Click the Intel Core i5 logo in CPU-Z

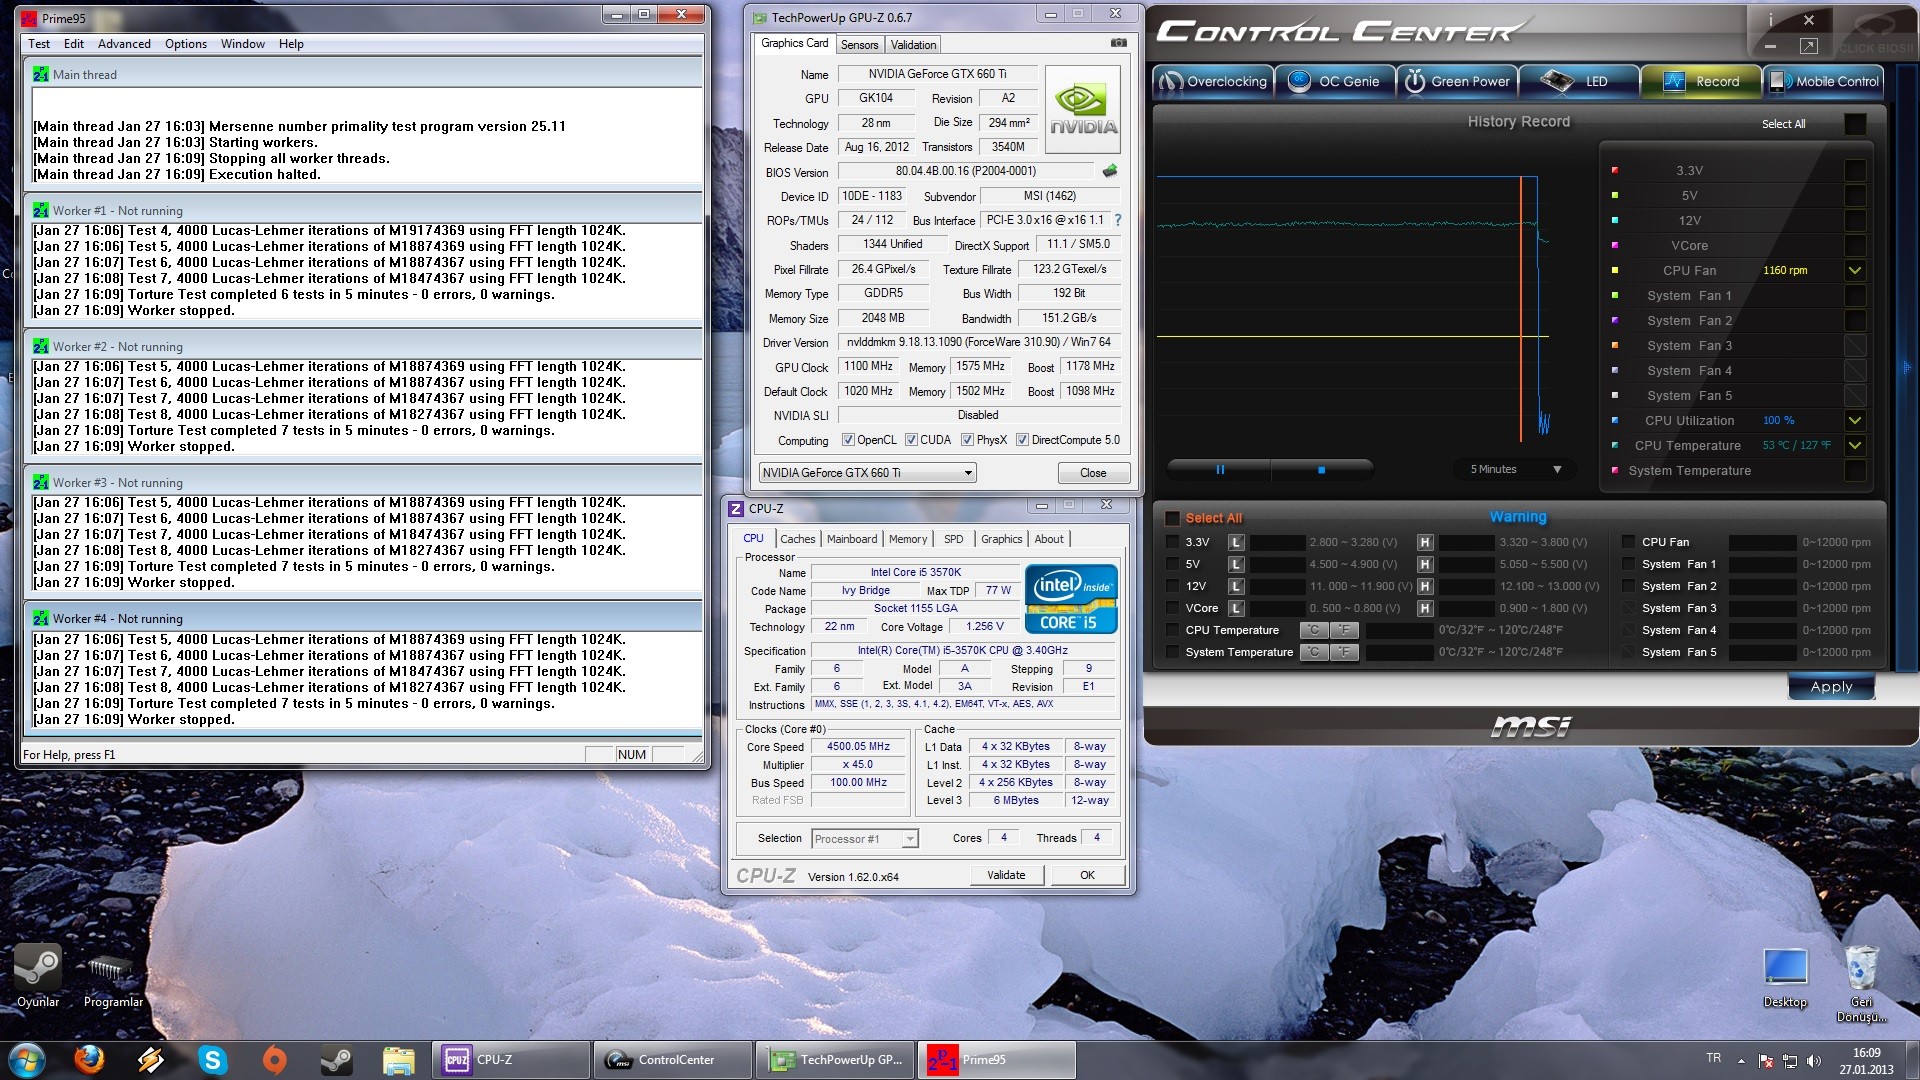[1071, 599]
